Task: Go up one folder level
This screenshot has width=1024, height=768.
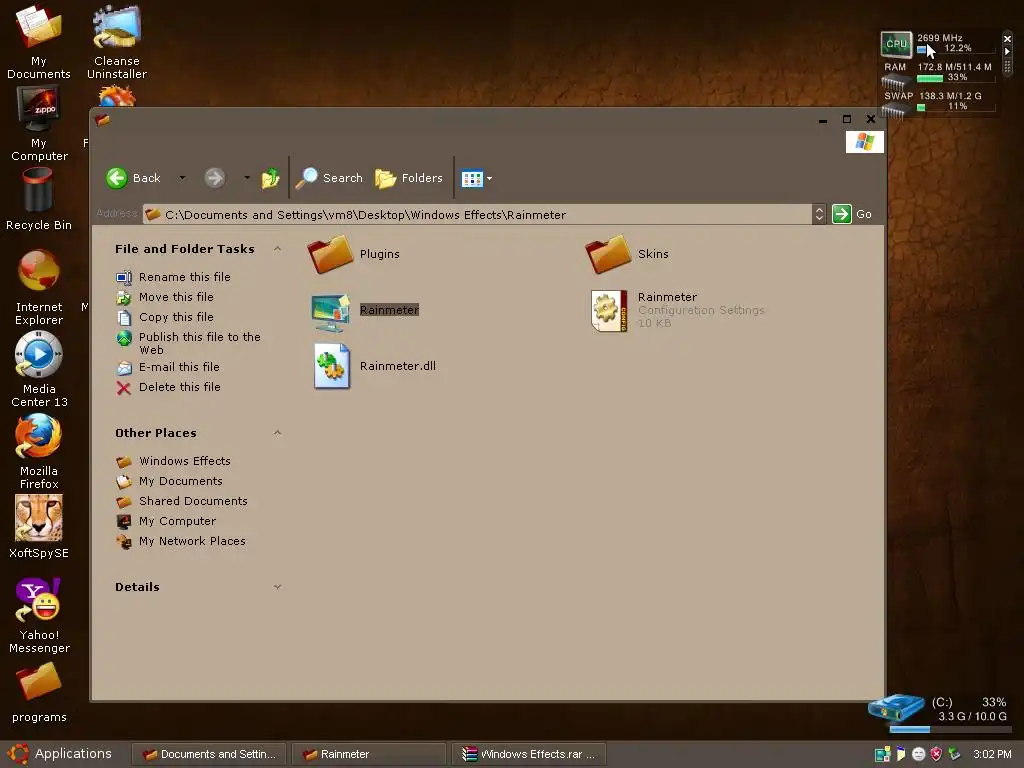Action: [270, 178]
